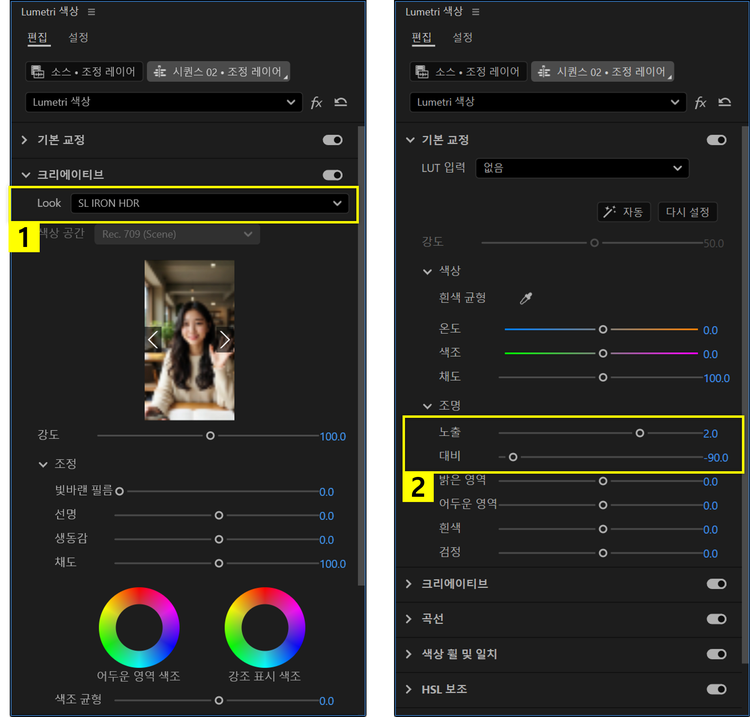Click the 노출 value 2.0
Screen dimensions: 750x717
click(x=710, y=434)
